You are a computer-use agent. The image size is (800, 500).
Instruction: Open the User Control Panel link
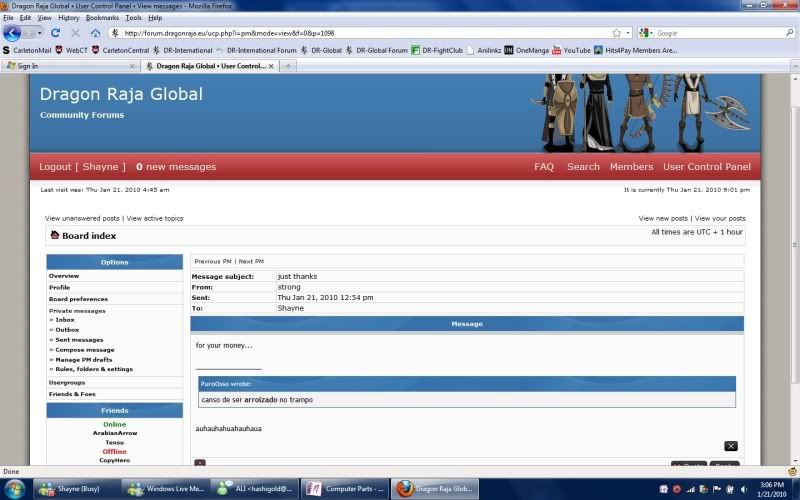pos(707,167)
